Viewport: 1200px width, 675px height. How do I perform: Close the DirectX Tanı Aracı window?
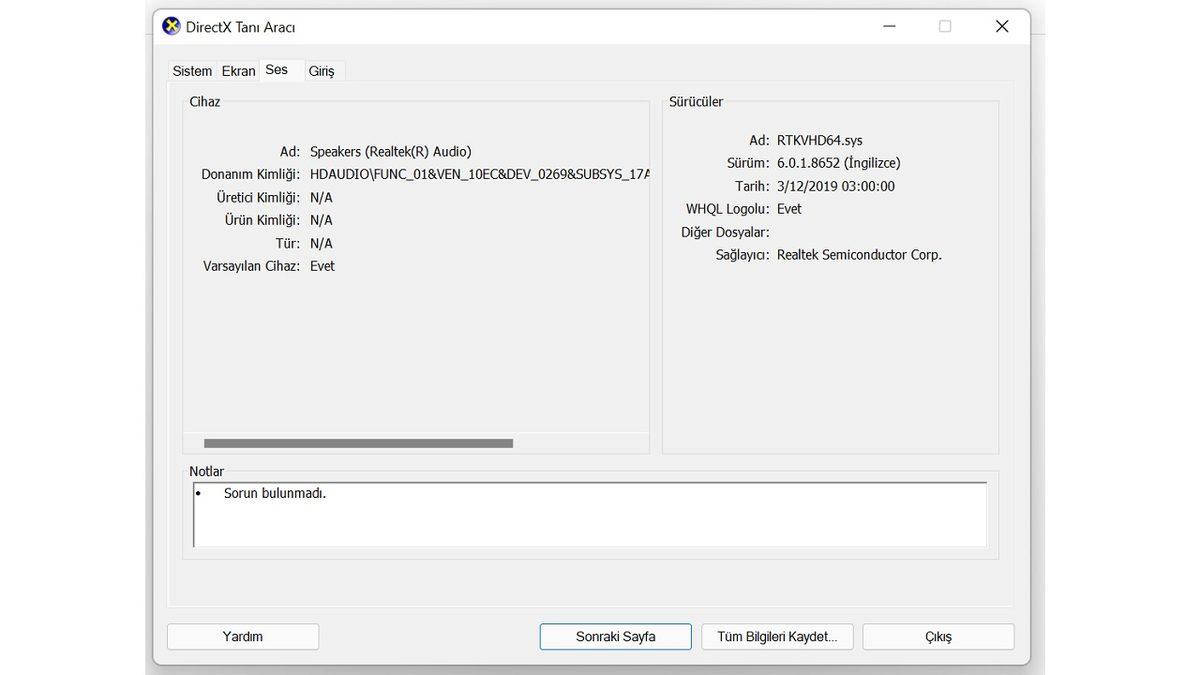pyautogui.click(x=1001, y=27)
